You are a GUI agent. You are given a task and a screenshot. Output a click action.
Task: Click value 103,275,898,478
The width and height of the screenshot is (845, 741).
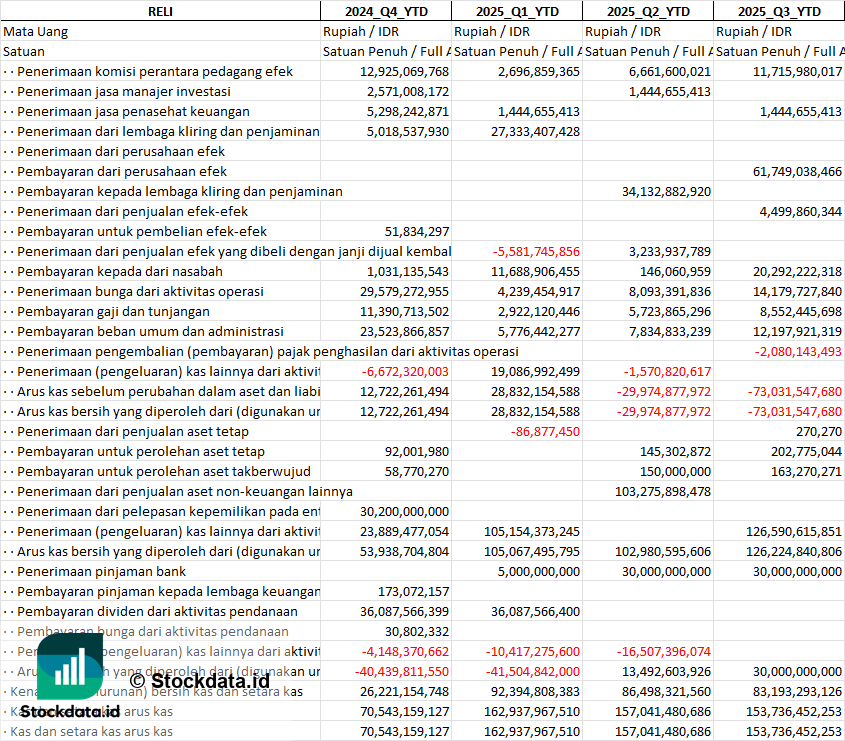663,491
